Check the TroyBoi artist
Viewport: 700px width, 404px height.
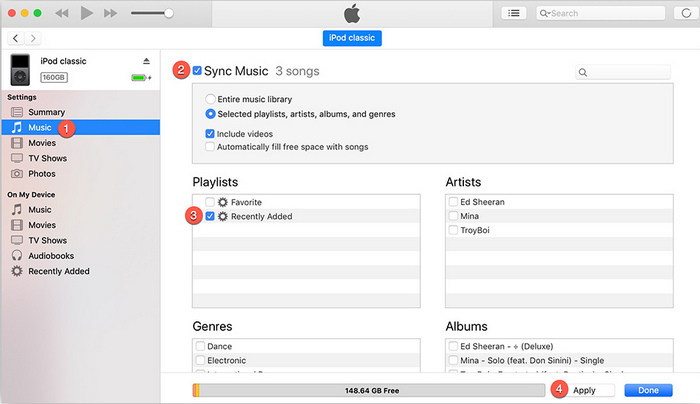(453, 230)
